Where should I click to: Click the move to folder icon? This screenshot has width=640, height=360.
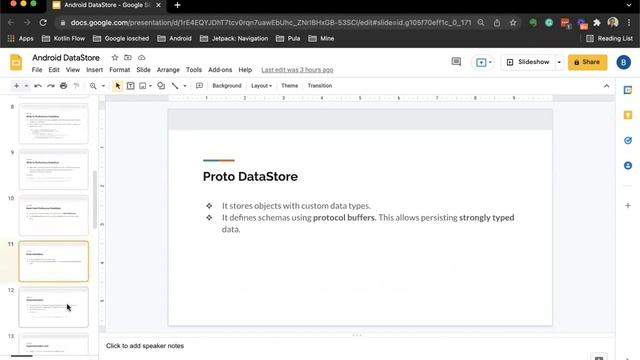coord(128,58)
